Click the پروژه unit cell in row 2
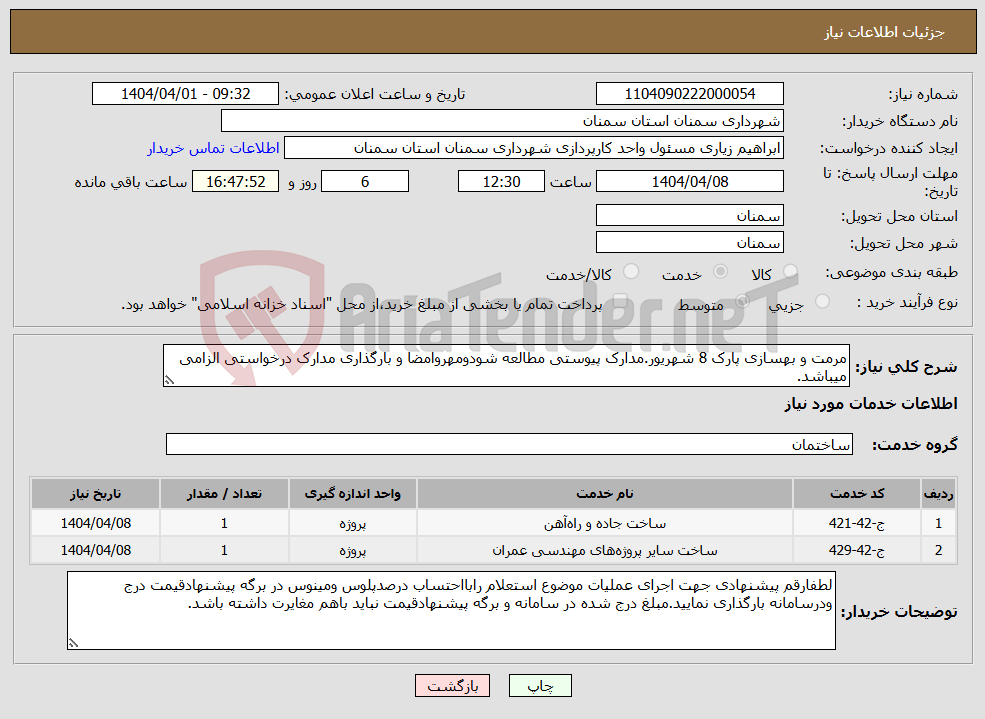This screenshot has height=719, width=985. tap(352, 550)
